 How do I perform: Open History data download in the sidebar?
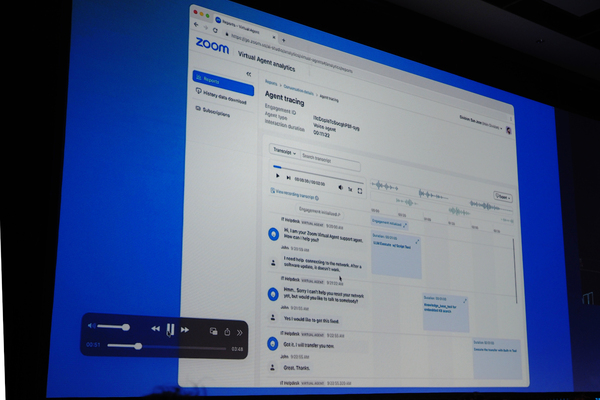[x=221, y=95]
